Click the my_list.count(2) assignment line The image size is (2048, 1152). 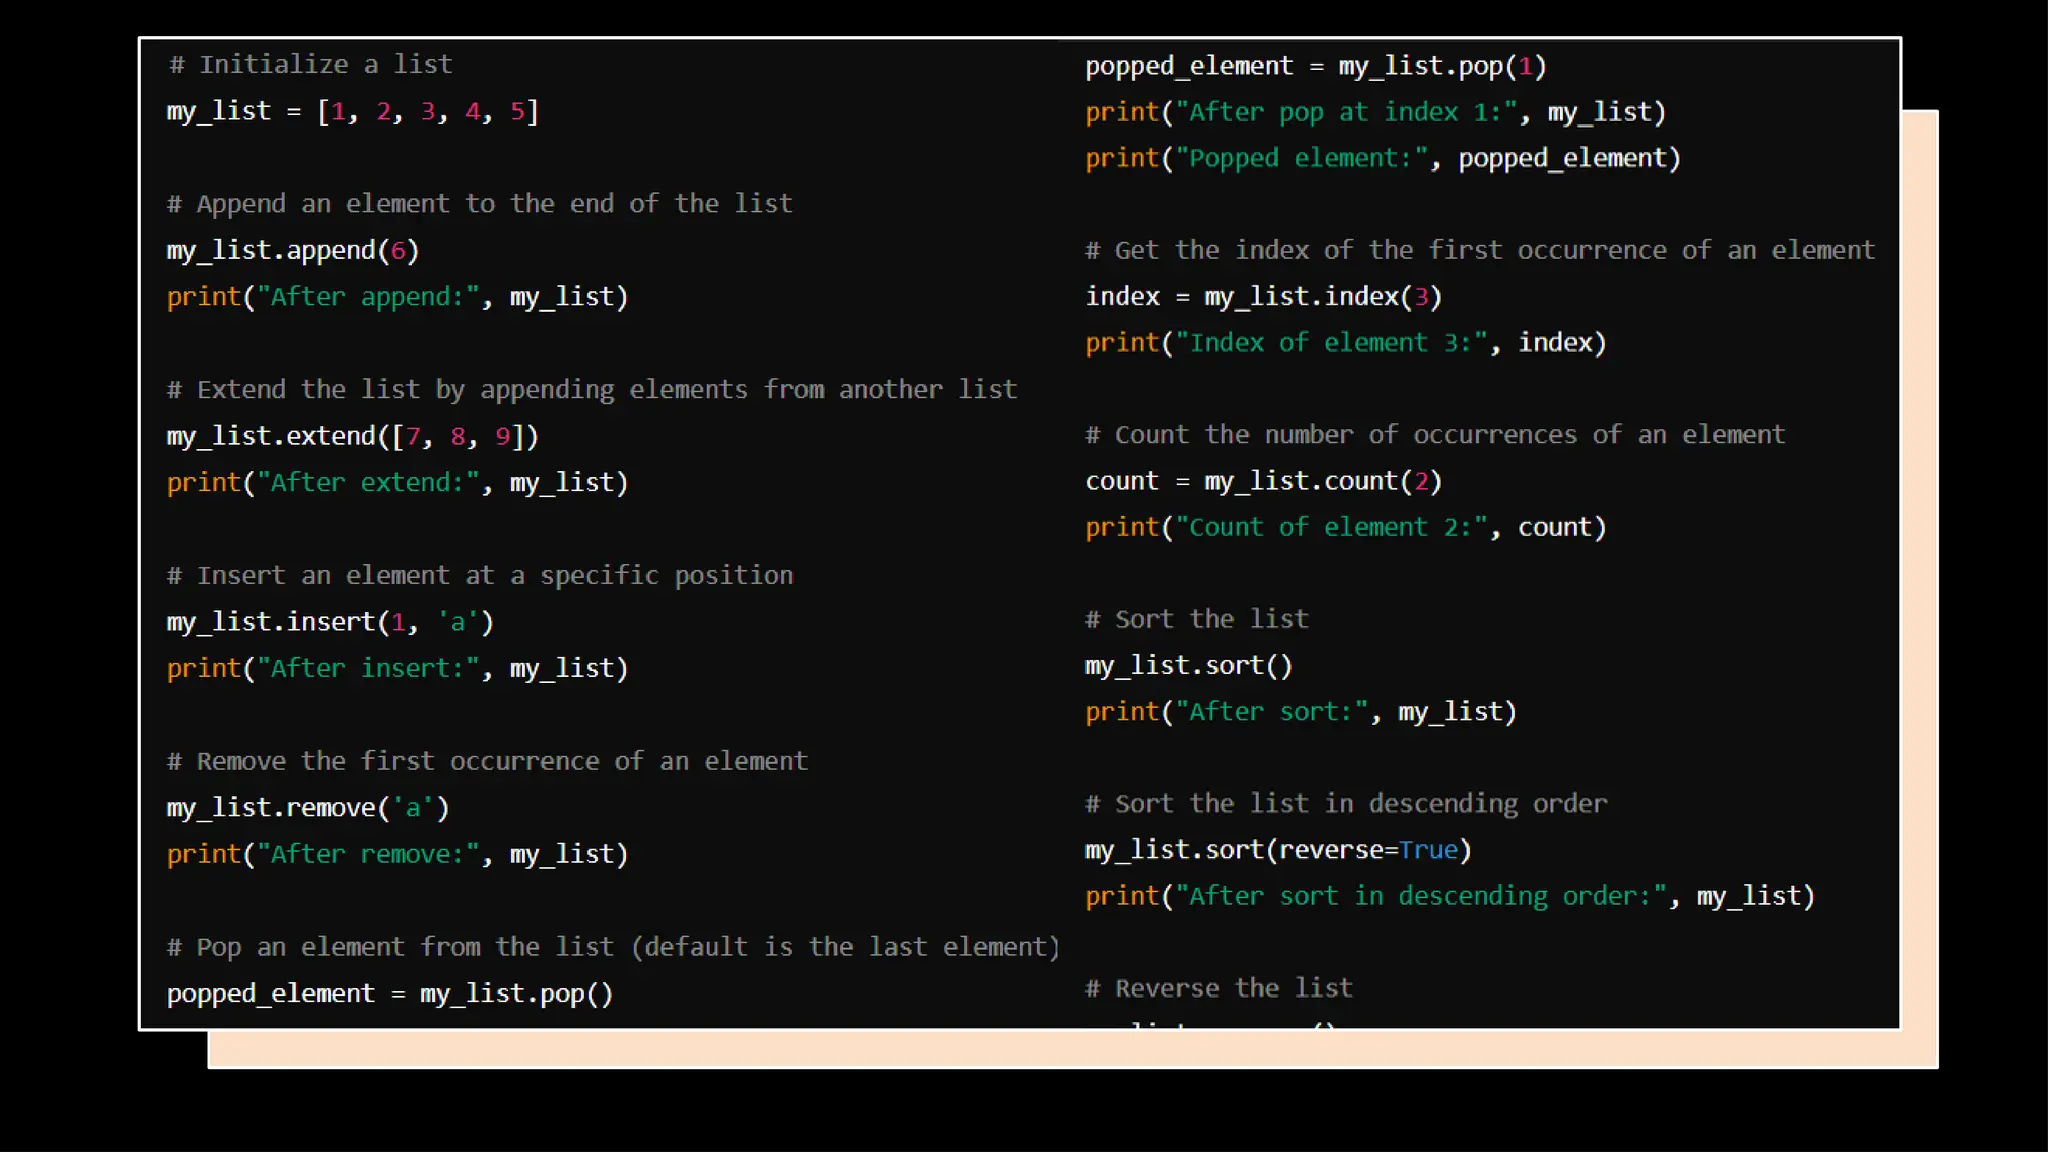coord(1263,482)
